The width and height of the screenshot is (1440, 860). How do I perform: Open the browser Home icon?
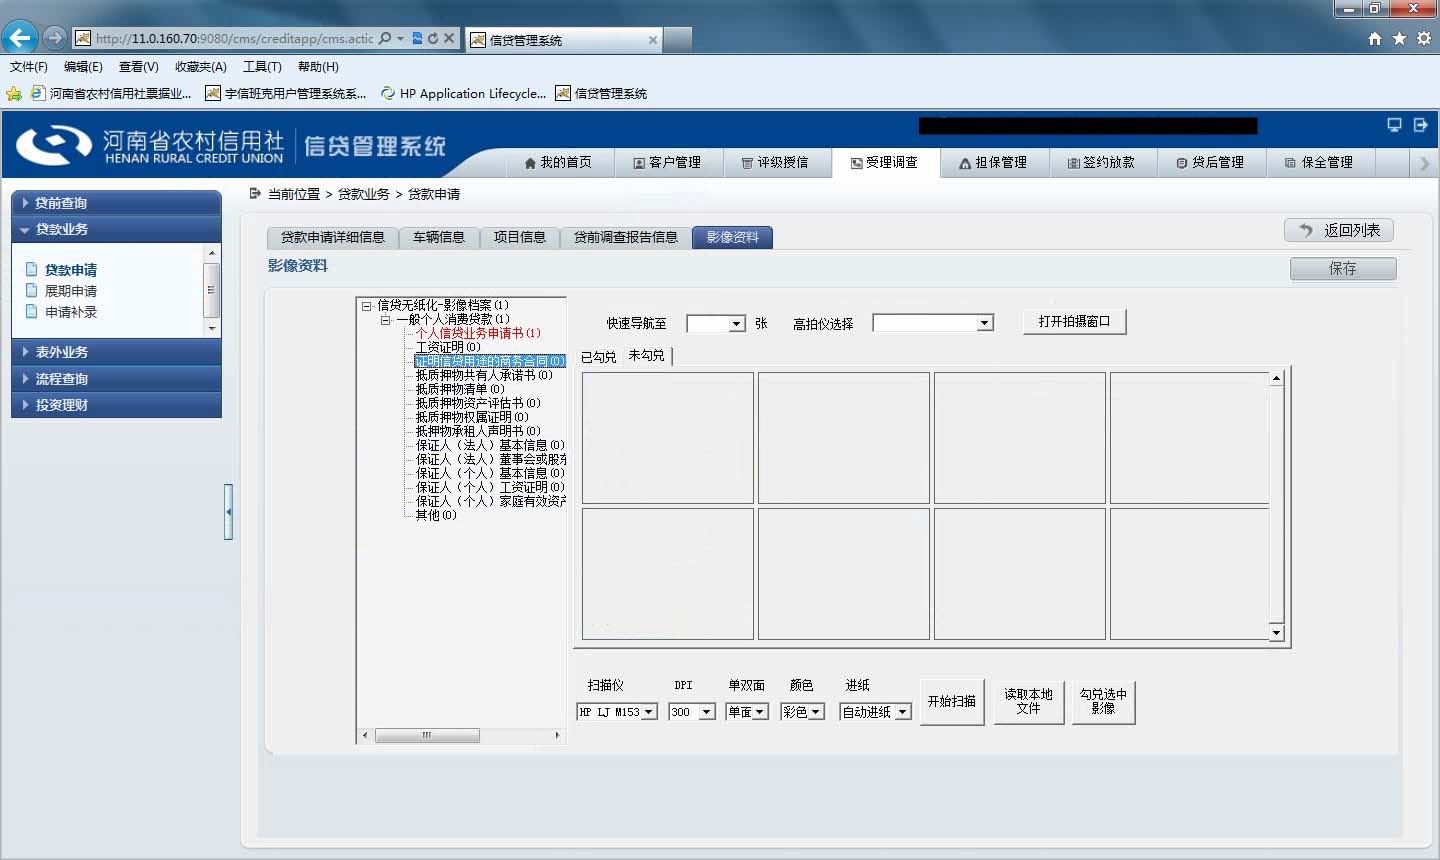pyautogui.click(x=1374, y=38)
